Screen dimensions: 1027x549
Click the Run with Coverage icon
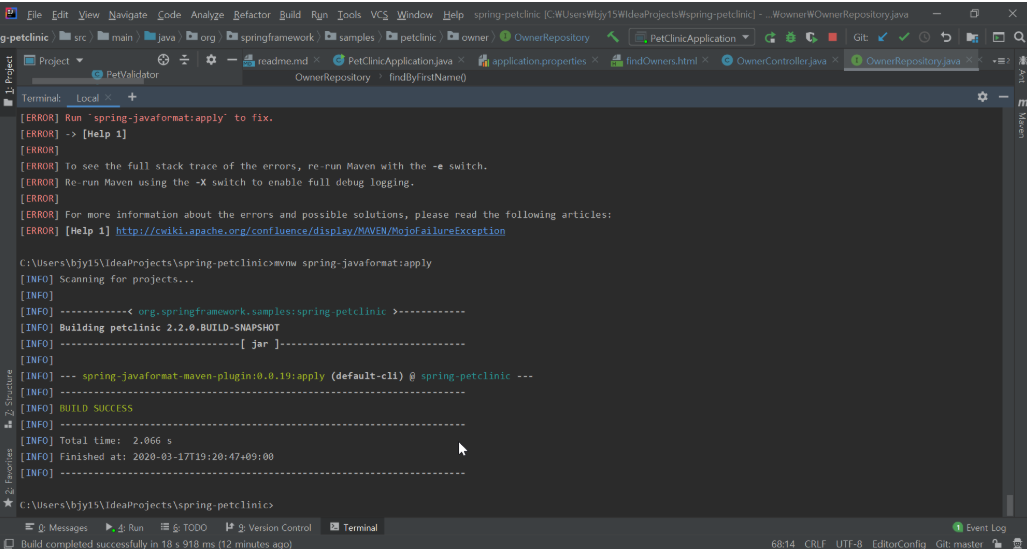click(x=812, y=38)
